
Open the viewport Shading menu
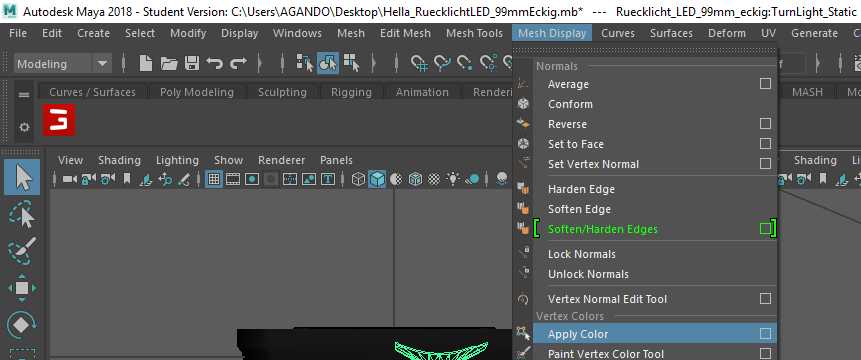tap(119, 160)
